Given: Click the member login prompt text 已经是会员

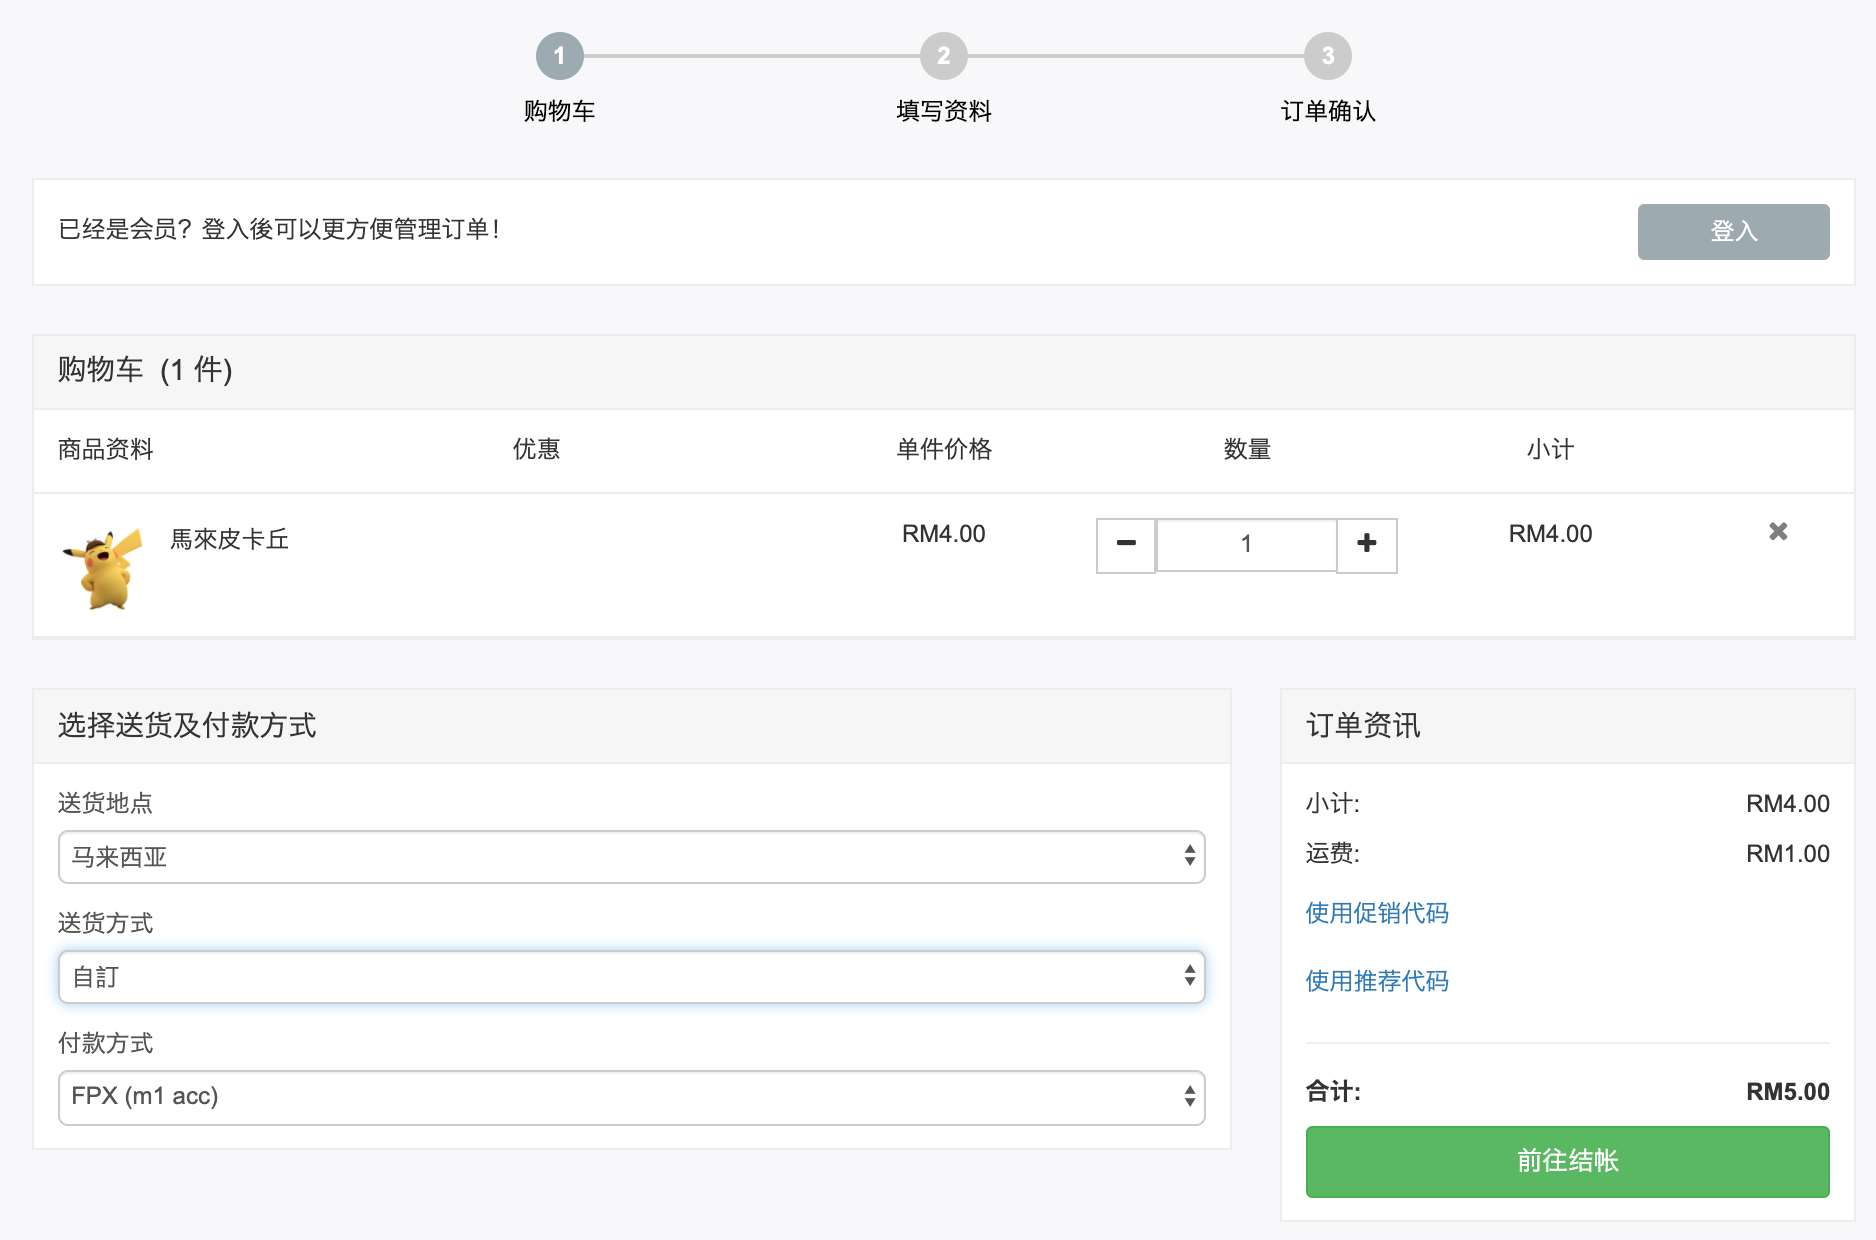Looking at the screenshot, I should coord(280,230).
